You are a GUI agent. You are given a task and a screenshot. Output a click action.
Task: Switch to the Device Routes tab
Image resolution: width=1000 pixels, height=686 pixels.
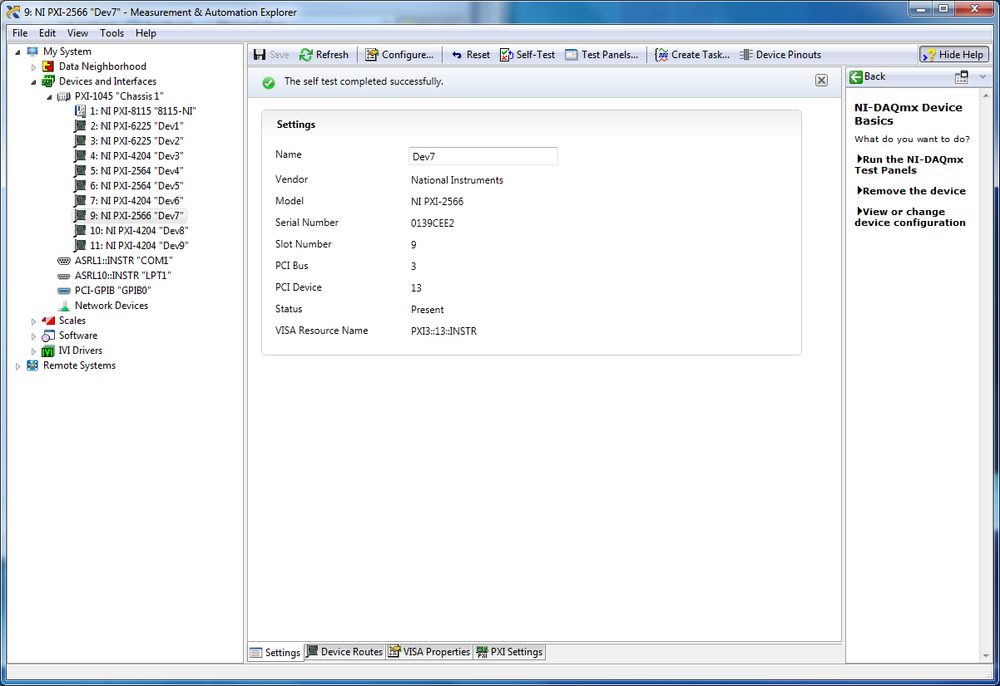(345, 652)
